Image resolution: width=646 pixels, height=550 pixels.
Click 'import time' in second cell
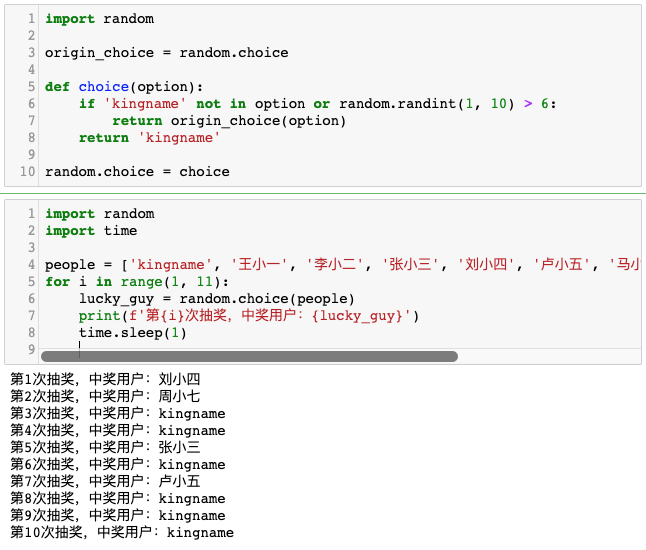91,231
